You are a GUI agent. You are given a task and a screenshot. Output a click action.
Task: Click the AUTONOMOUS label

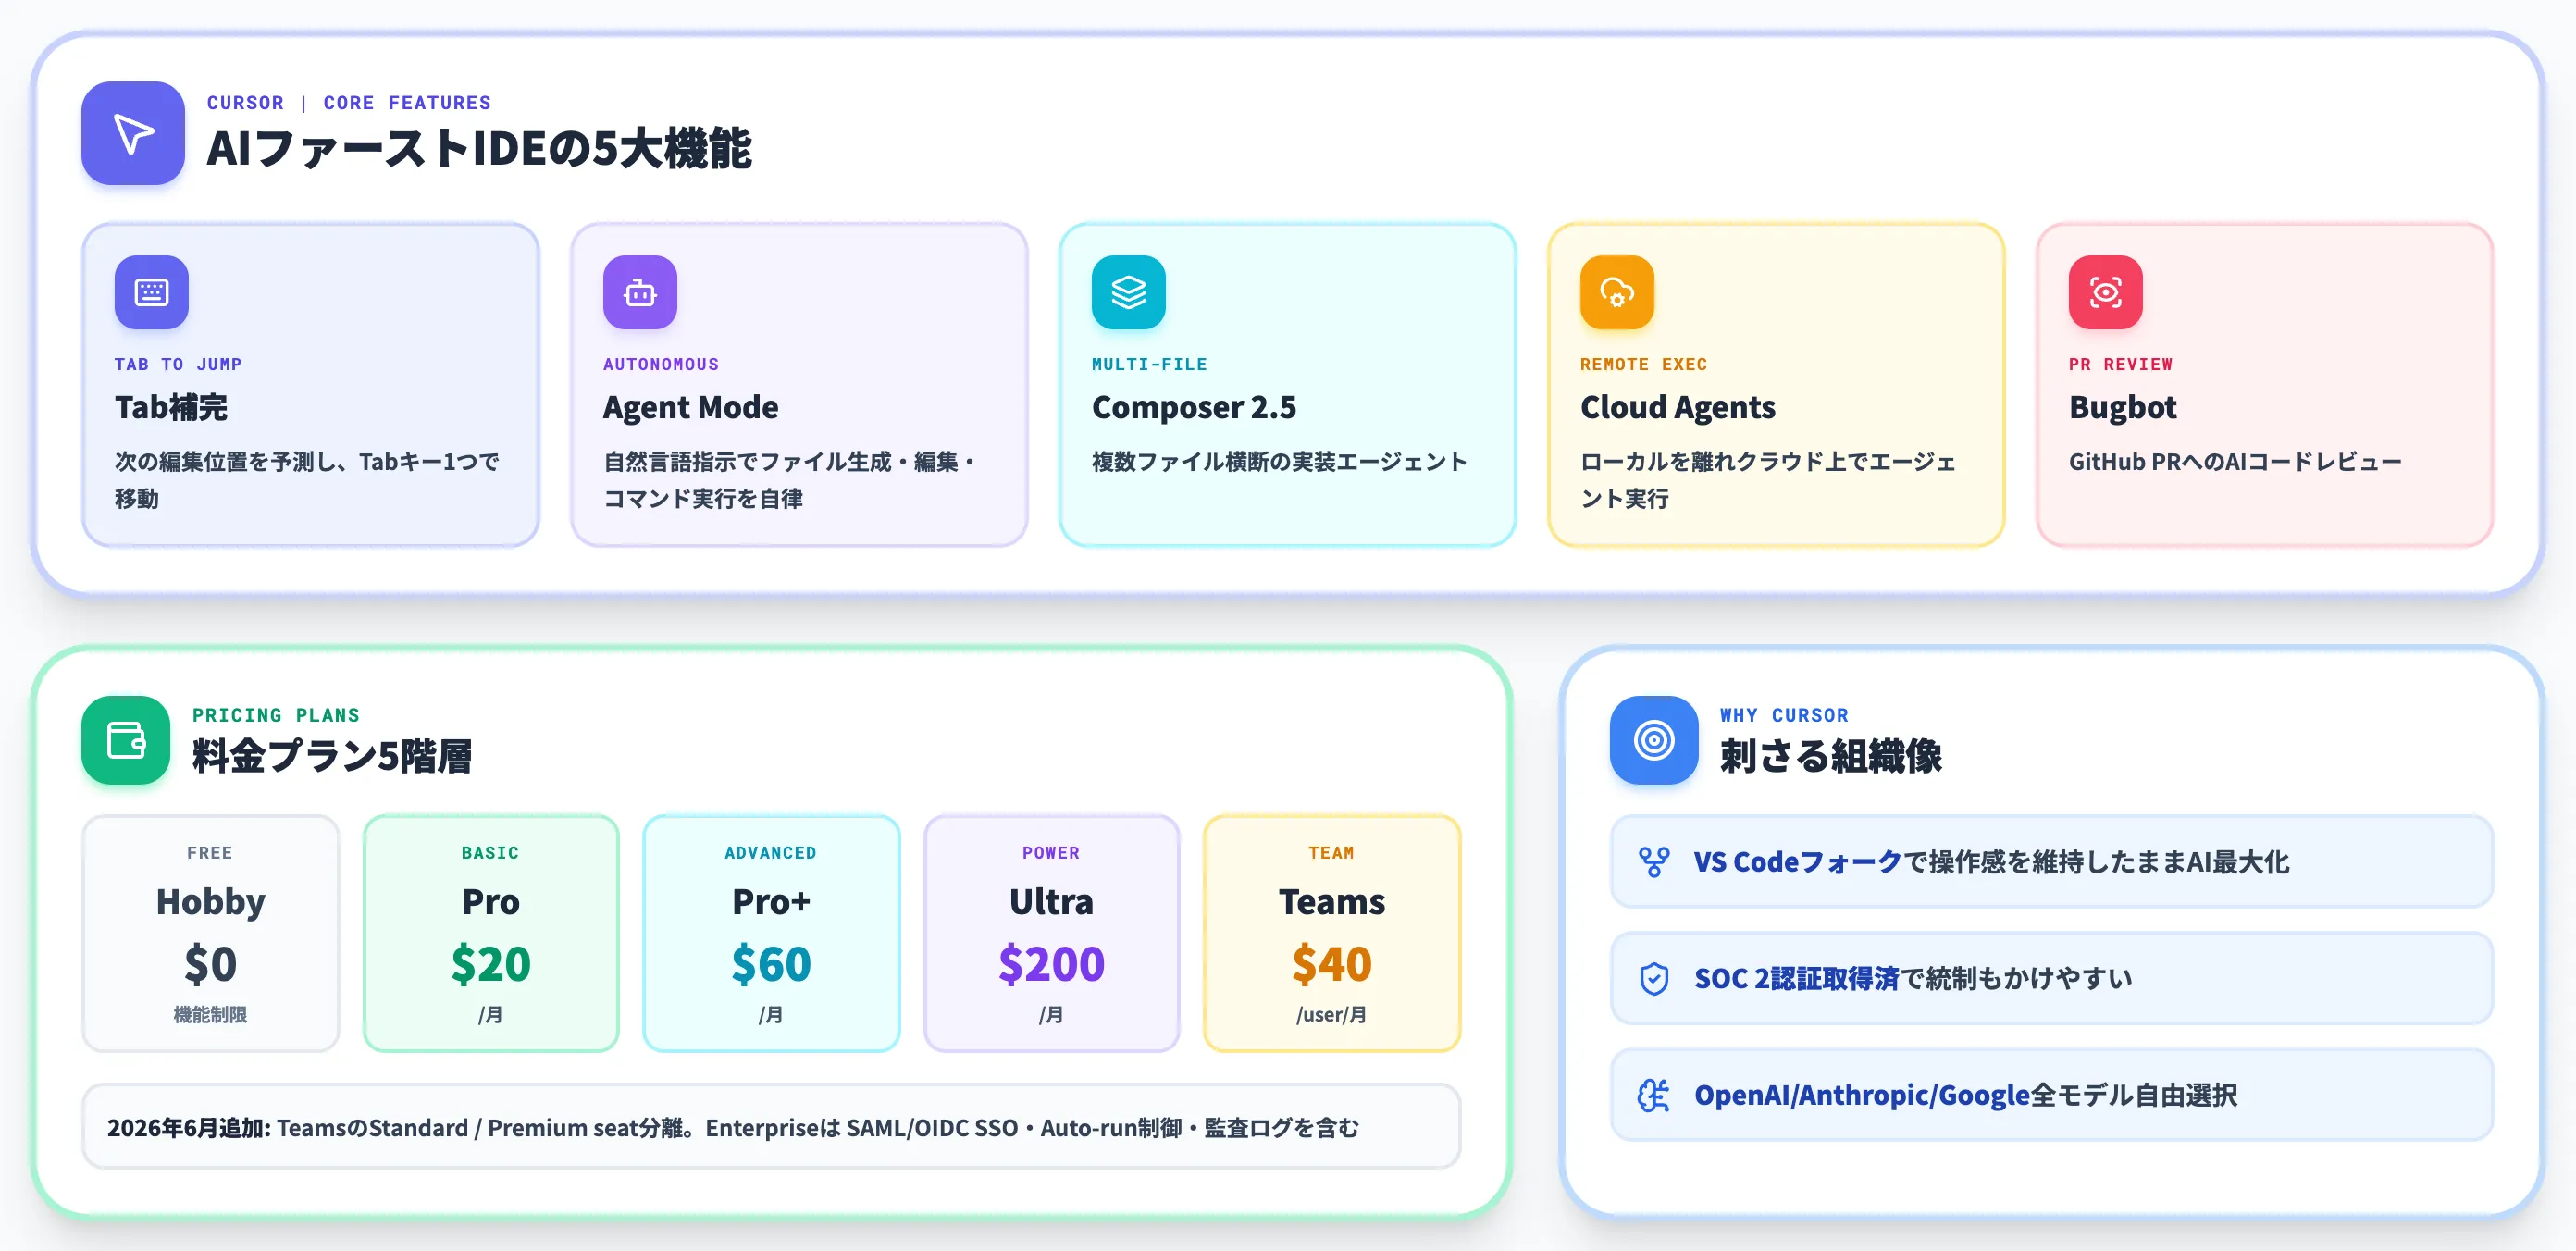(x=661, y=364)
